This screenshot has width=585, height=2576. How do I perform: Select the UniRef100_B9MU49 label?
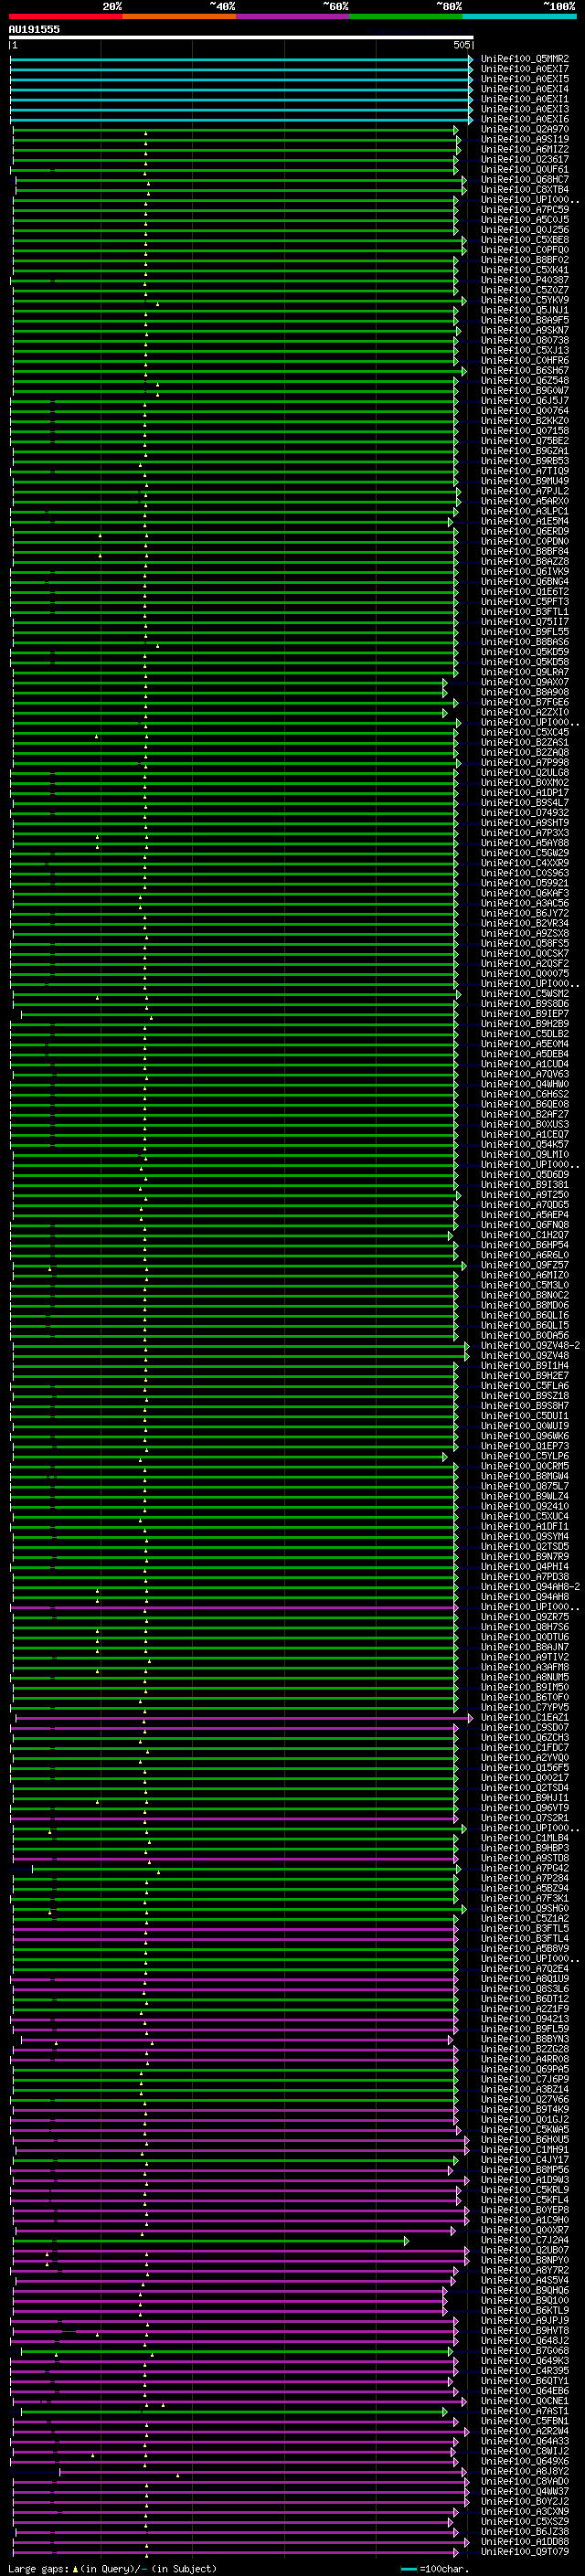[x=525, y=481]
